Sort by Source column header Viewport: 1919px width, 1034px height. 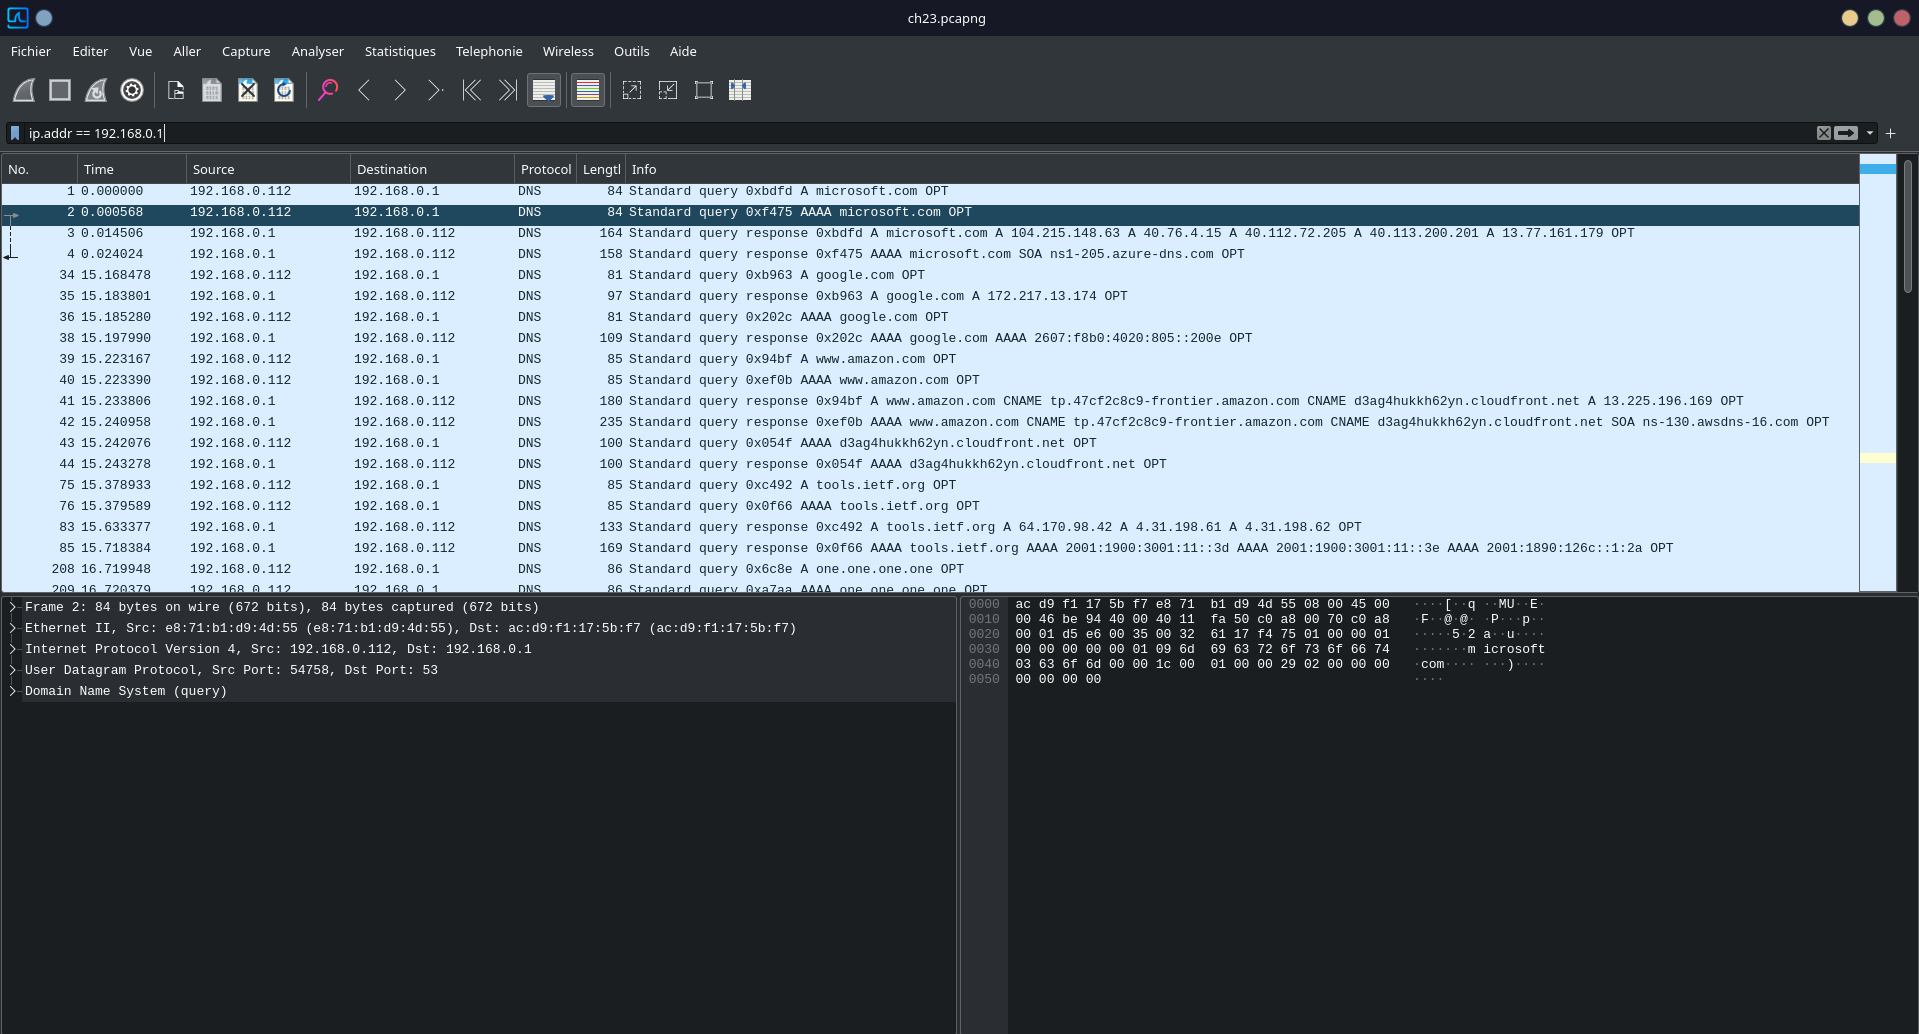(268, 169)
